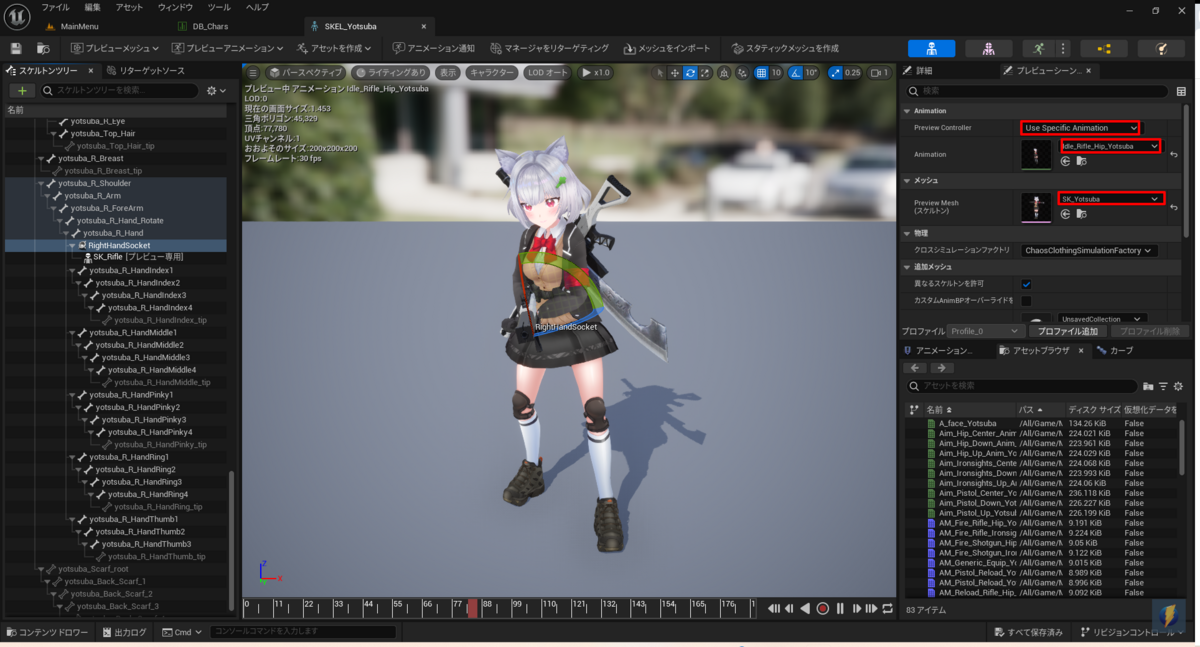Viewport: 1200px width, 647px height.
Task: Open the SK_Yotsuba preview mesh dropdown
Action: point(1111,199)
